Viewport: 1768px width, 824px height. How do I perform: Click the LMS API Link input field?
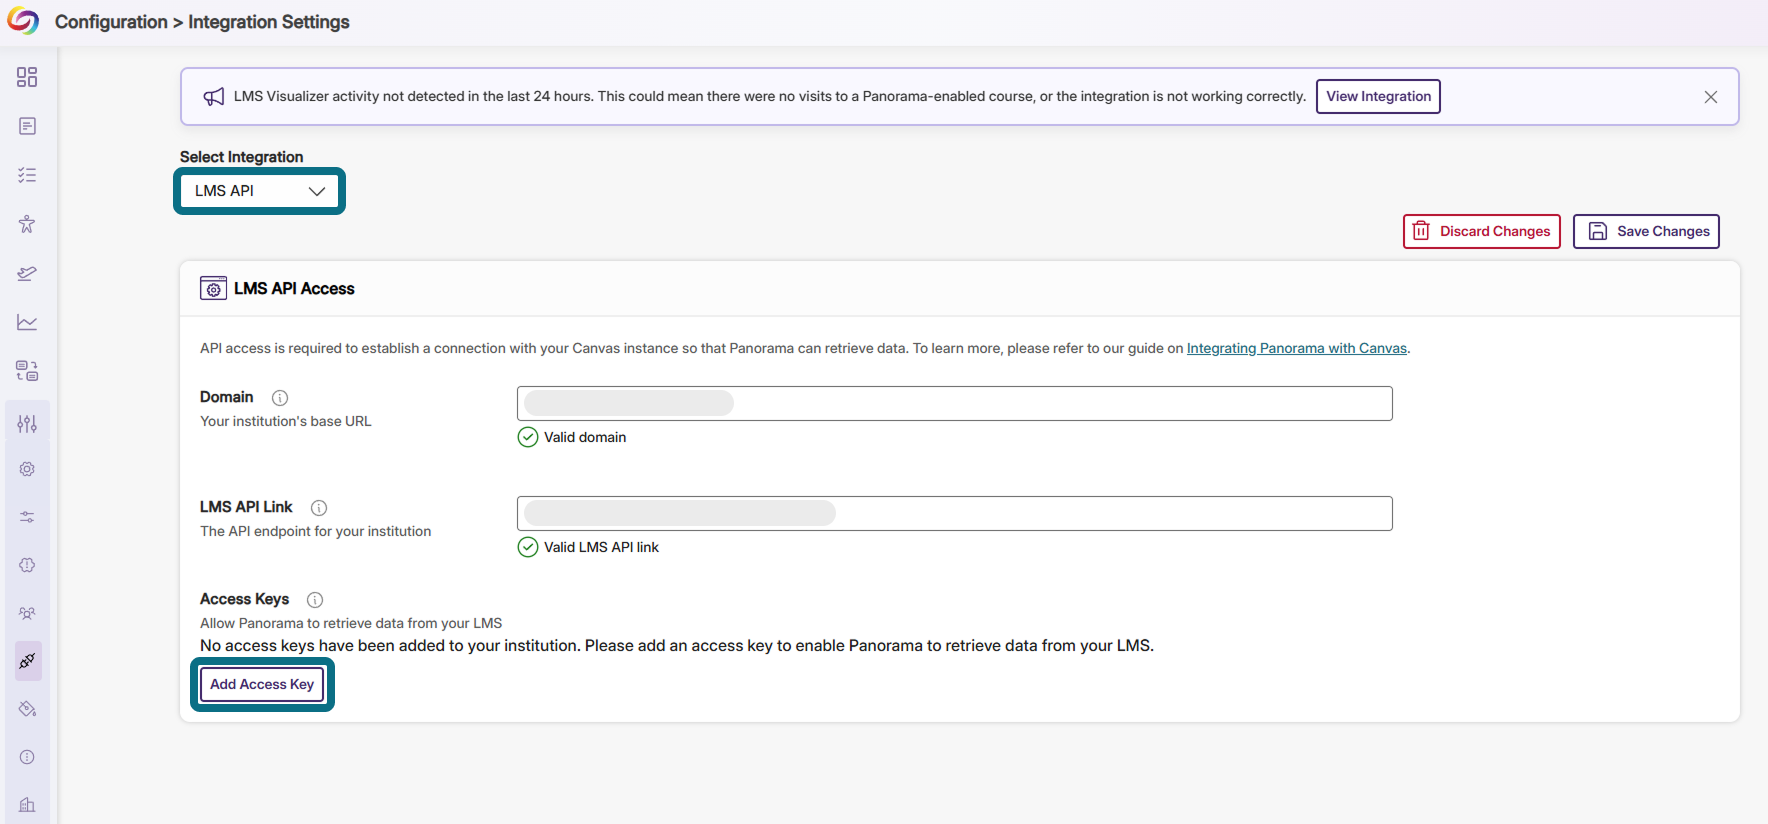955,513
